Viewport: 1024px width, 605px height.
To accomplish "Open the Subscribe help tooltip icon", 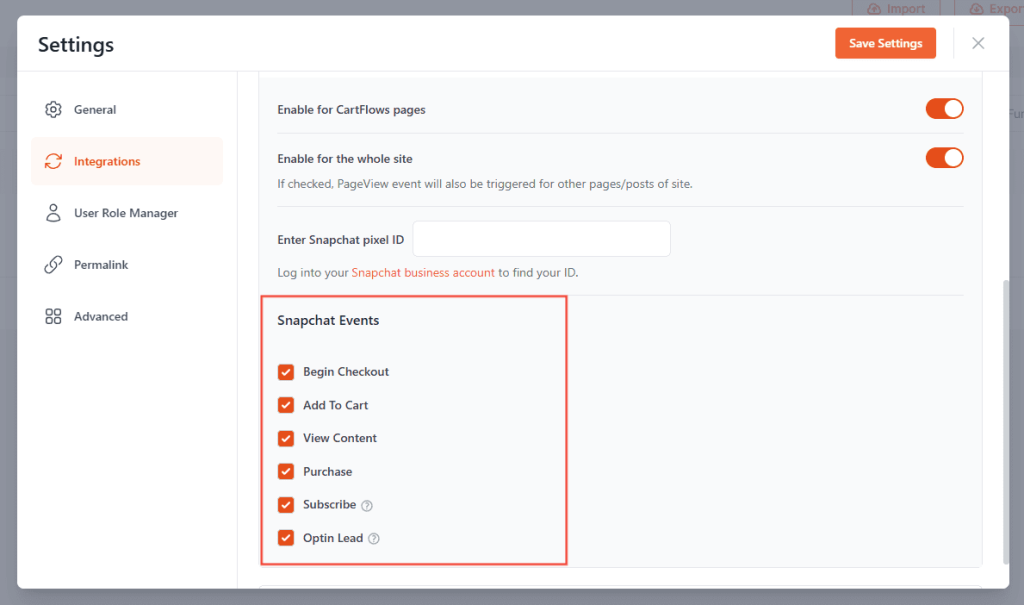I will click(366, 505).
